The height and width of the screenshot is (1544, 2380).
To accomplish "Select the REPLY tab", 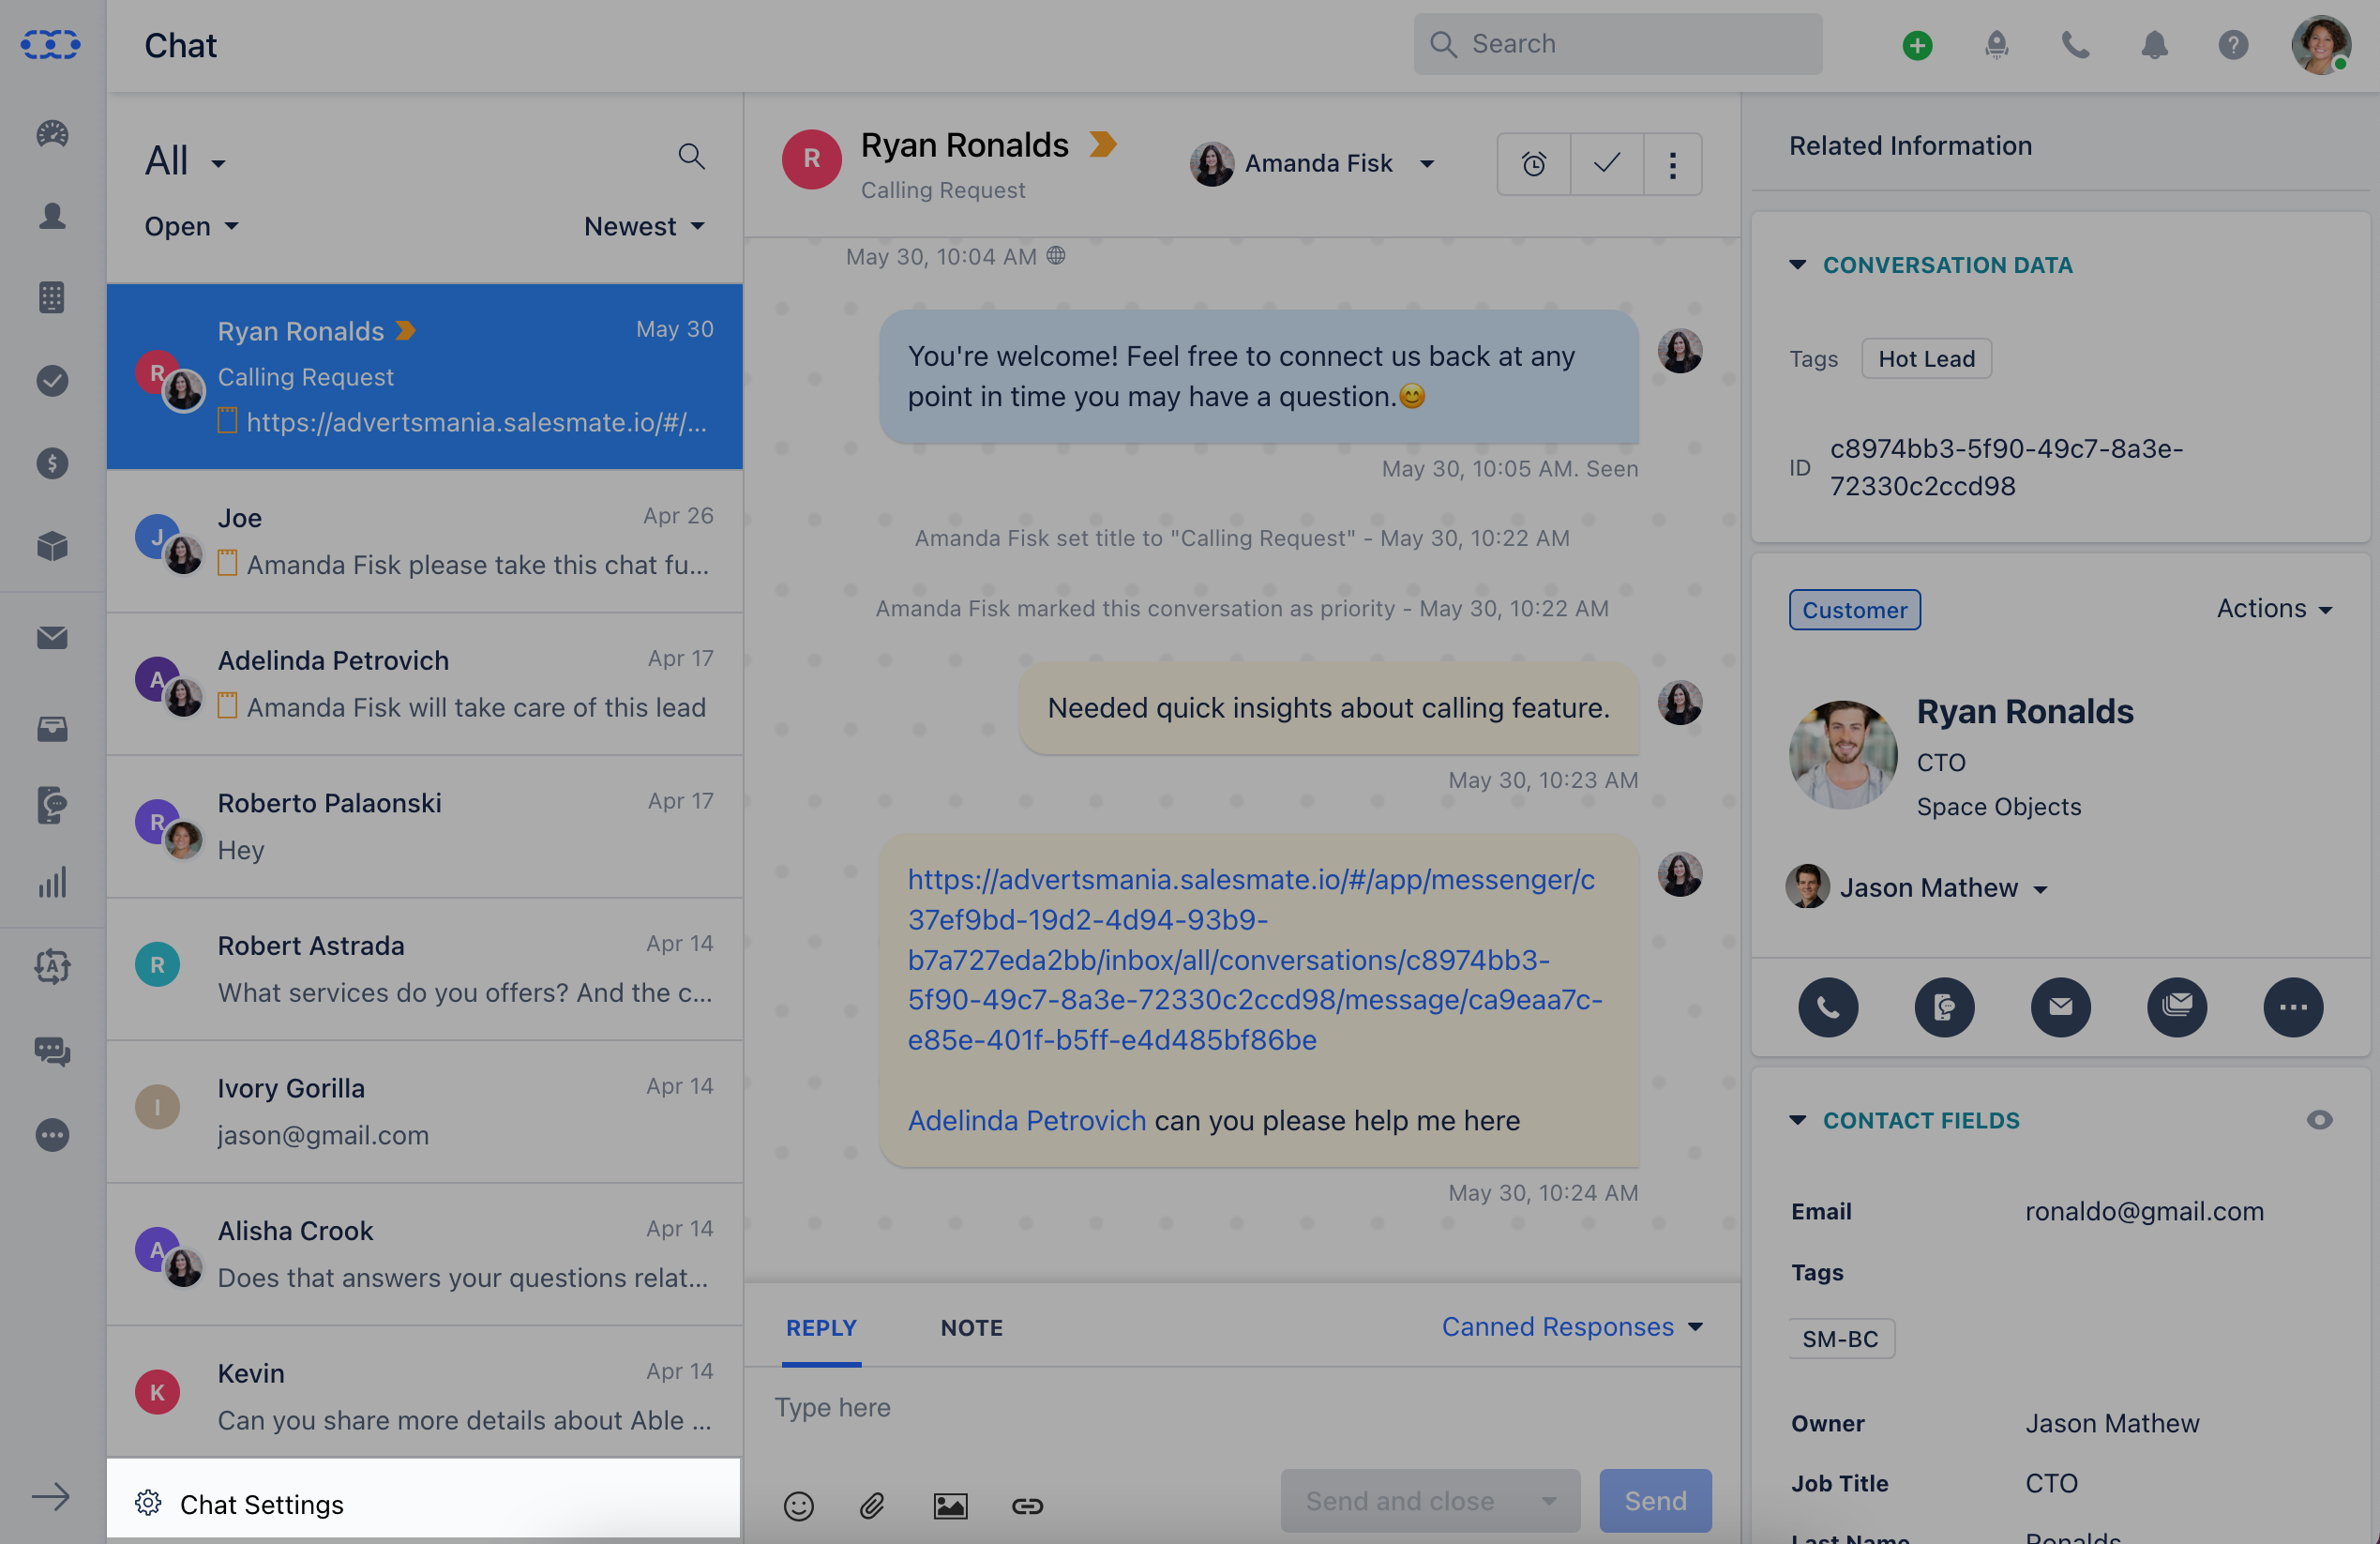I will [x=821, y=1327].
